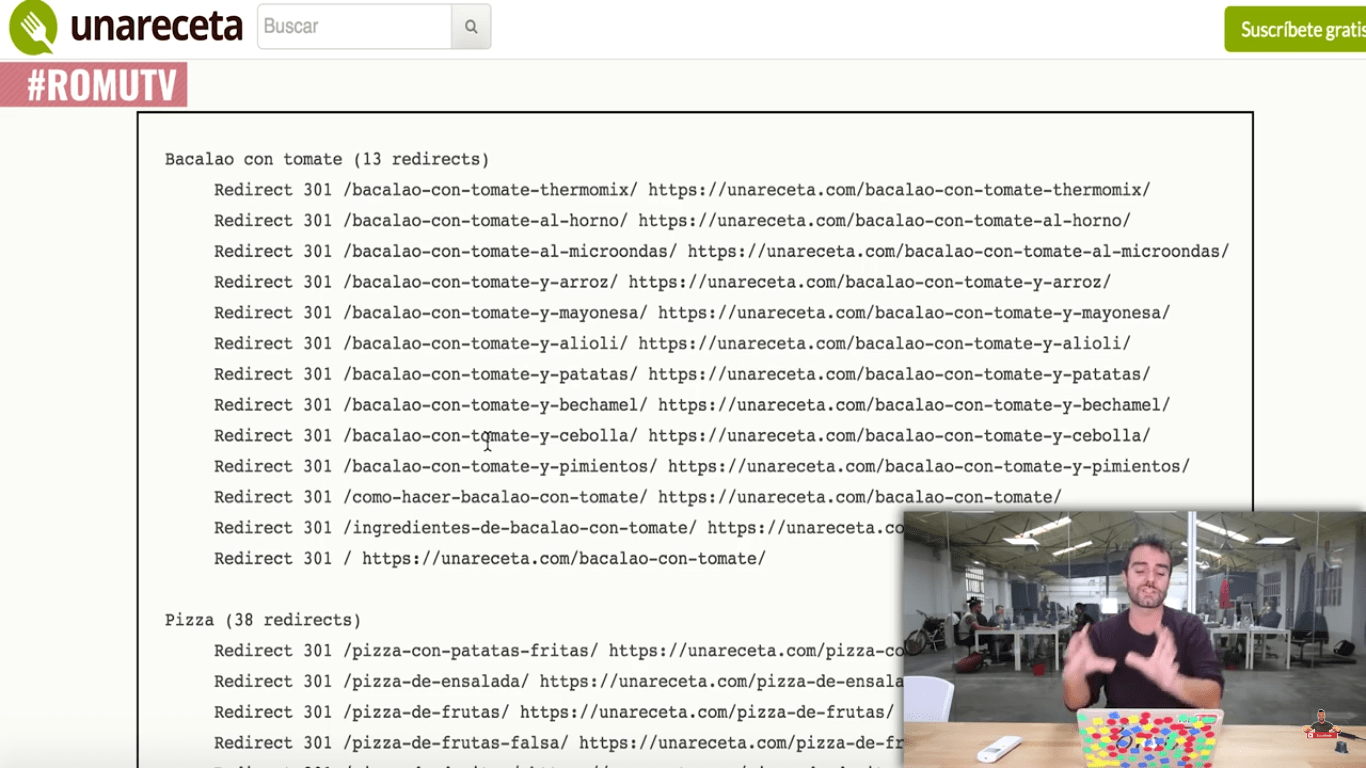Click the /ingredientes-de-bacalao-con-tomate/ source path
The height and width of the screenshot is (768, 1366).
[520, 528]
